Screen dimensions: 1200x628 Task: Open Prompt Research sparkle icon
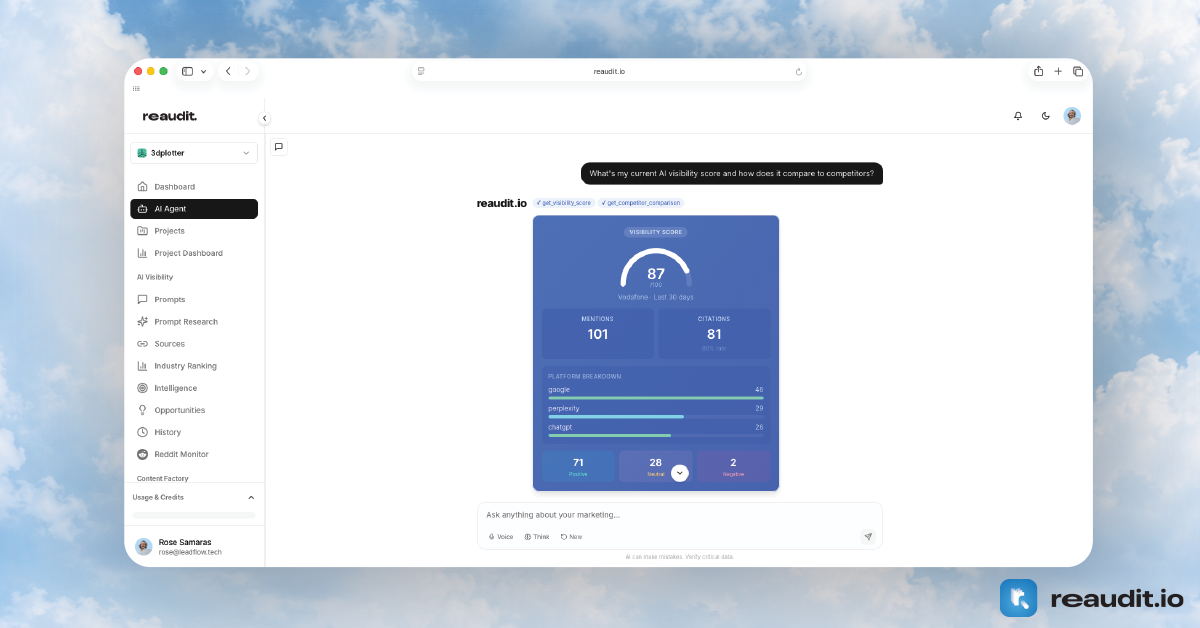point(142,322)
